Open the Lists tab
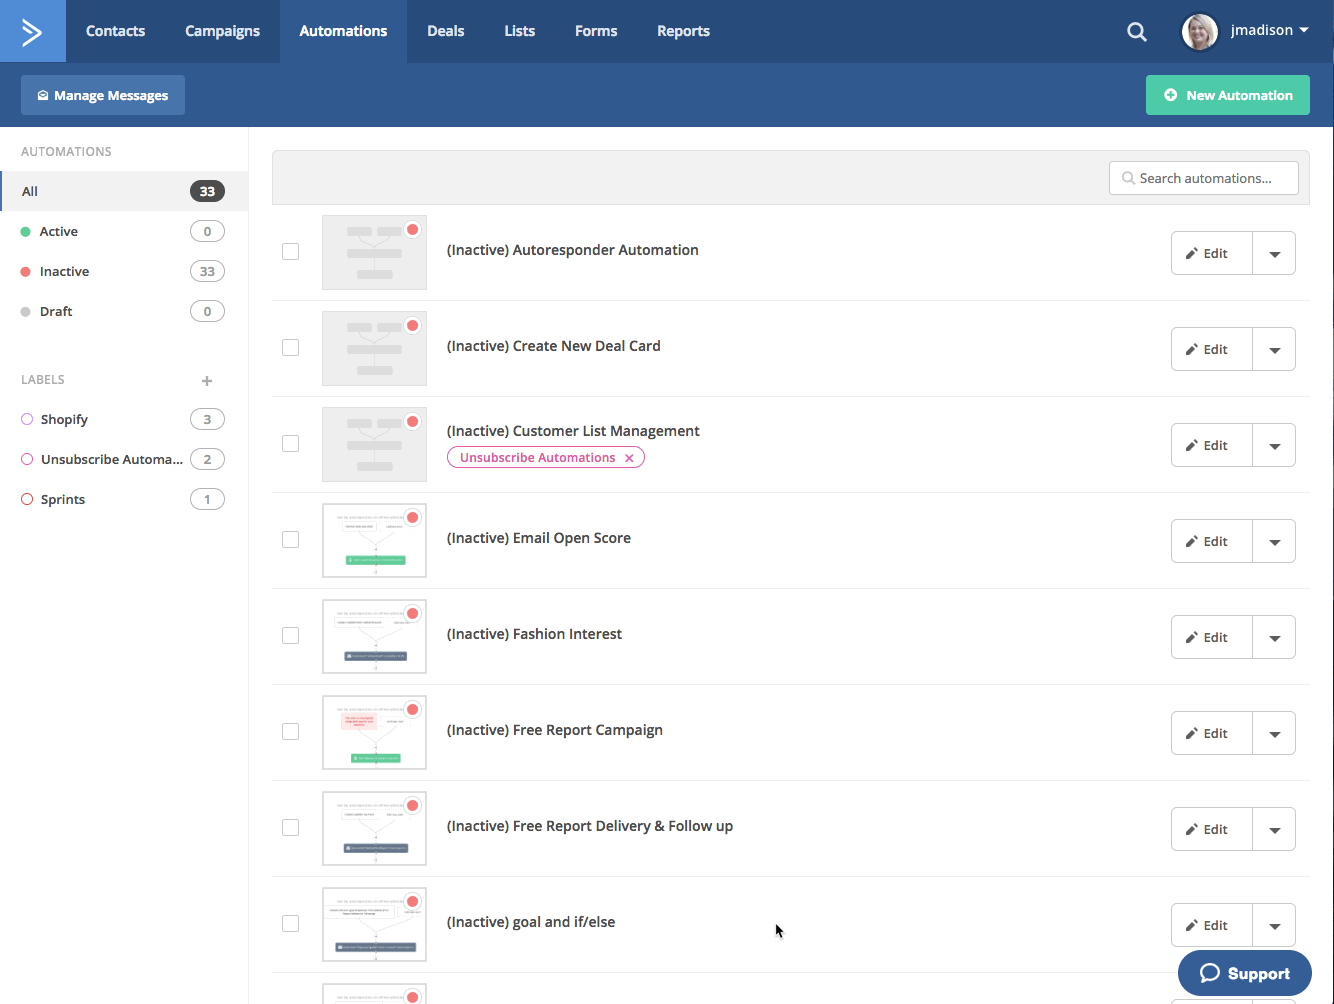 (x=519, y=31)
